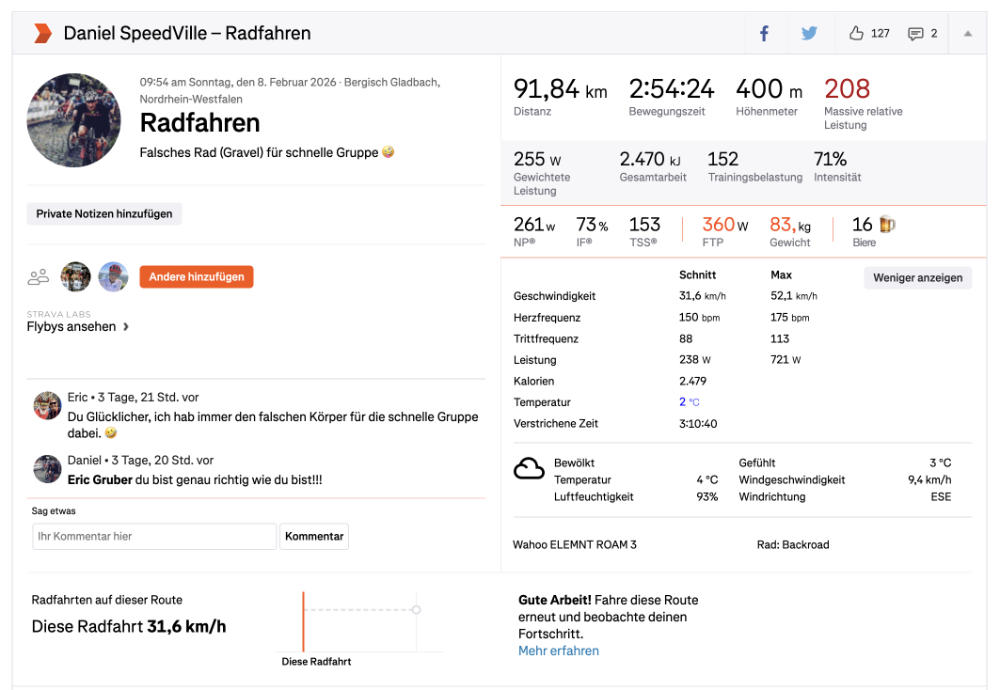Viewport: 1000px width, 690px height.
Task: Give kudos with thumbs-up icon
Action: click(x=856, y=33)
